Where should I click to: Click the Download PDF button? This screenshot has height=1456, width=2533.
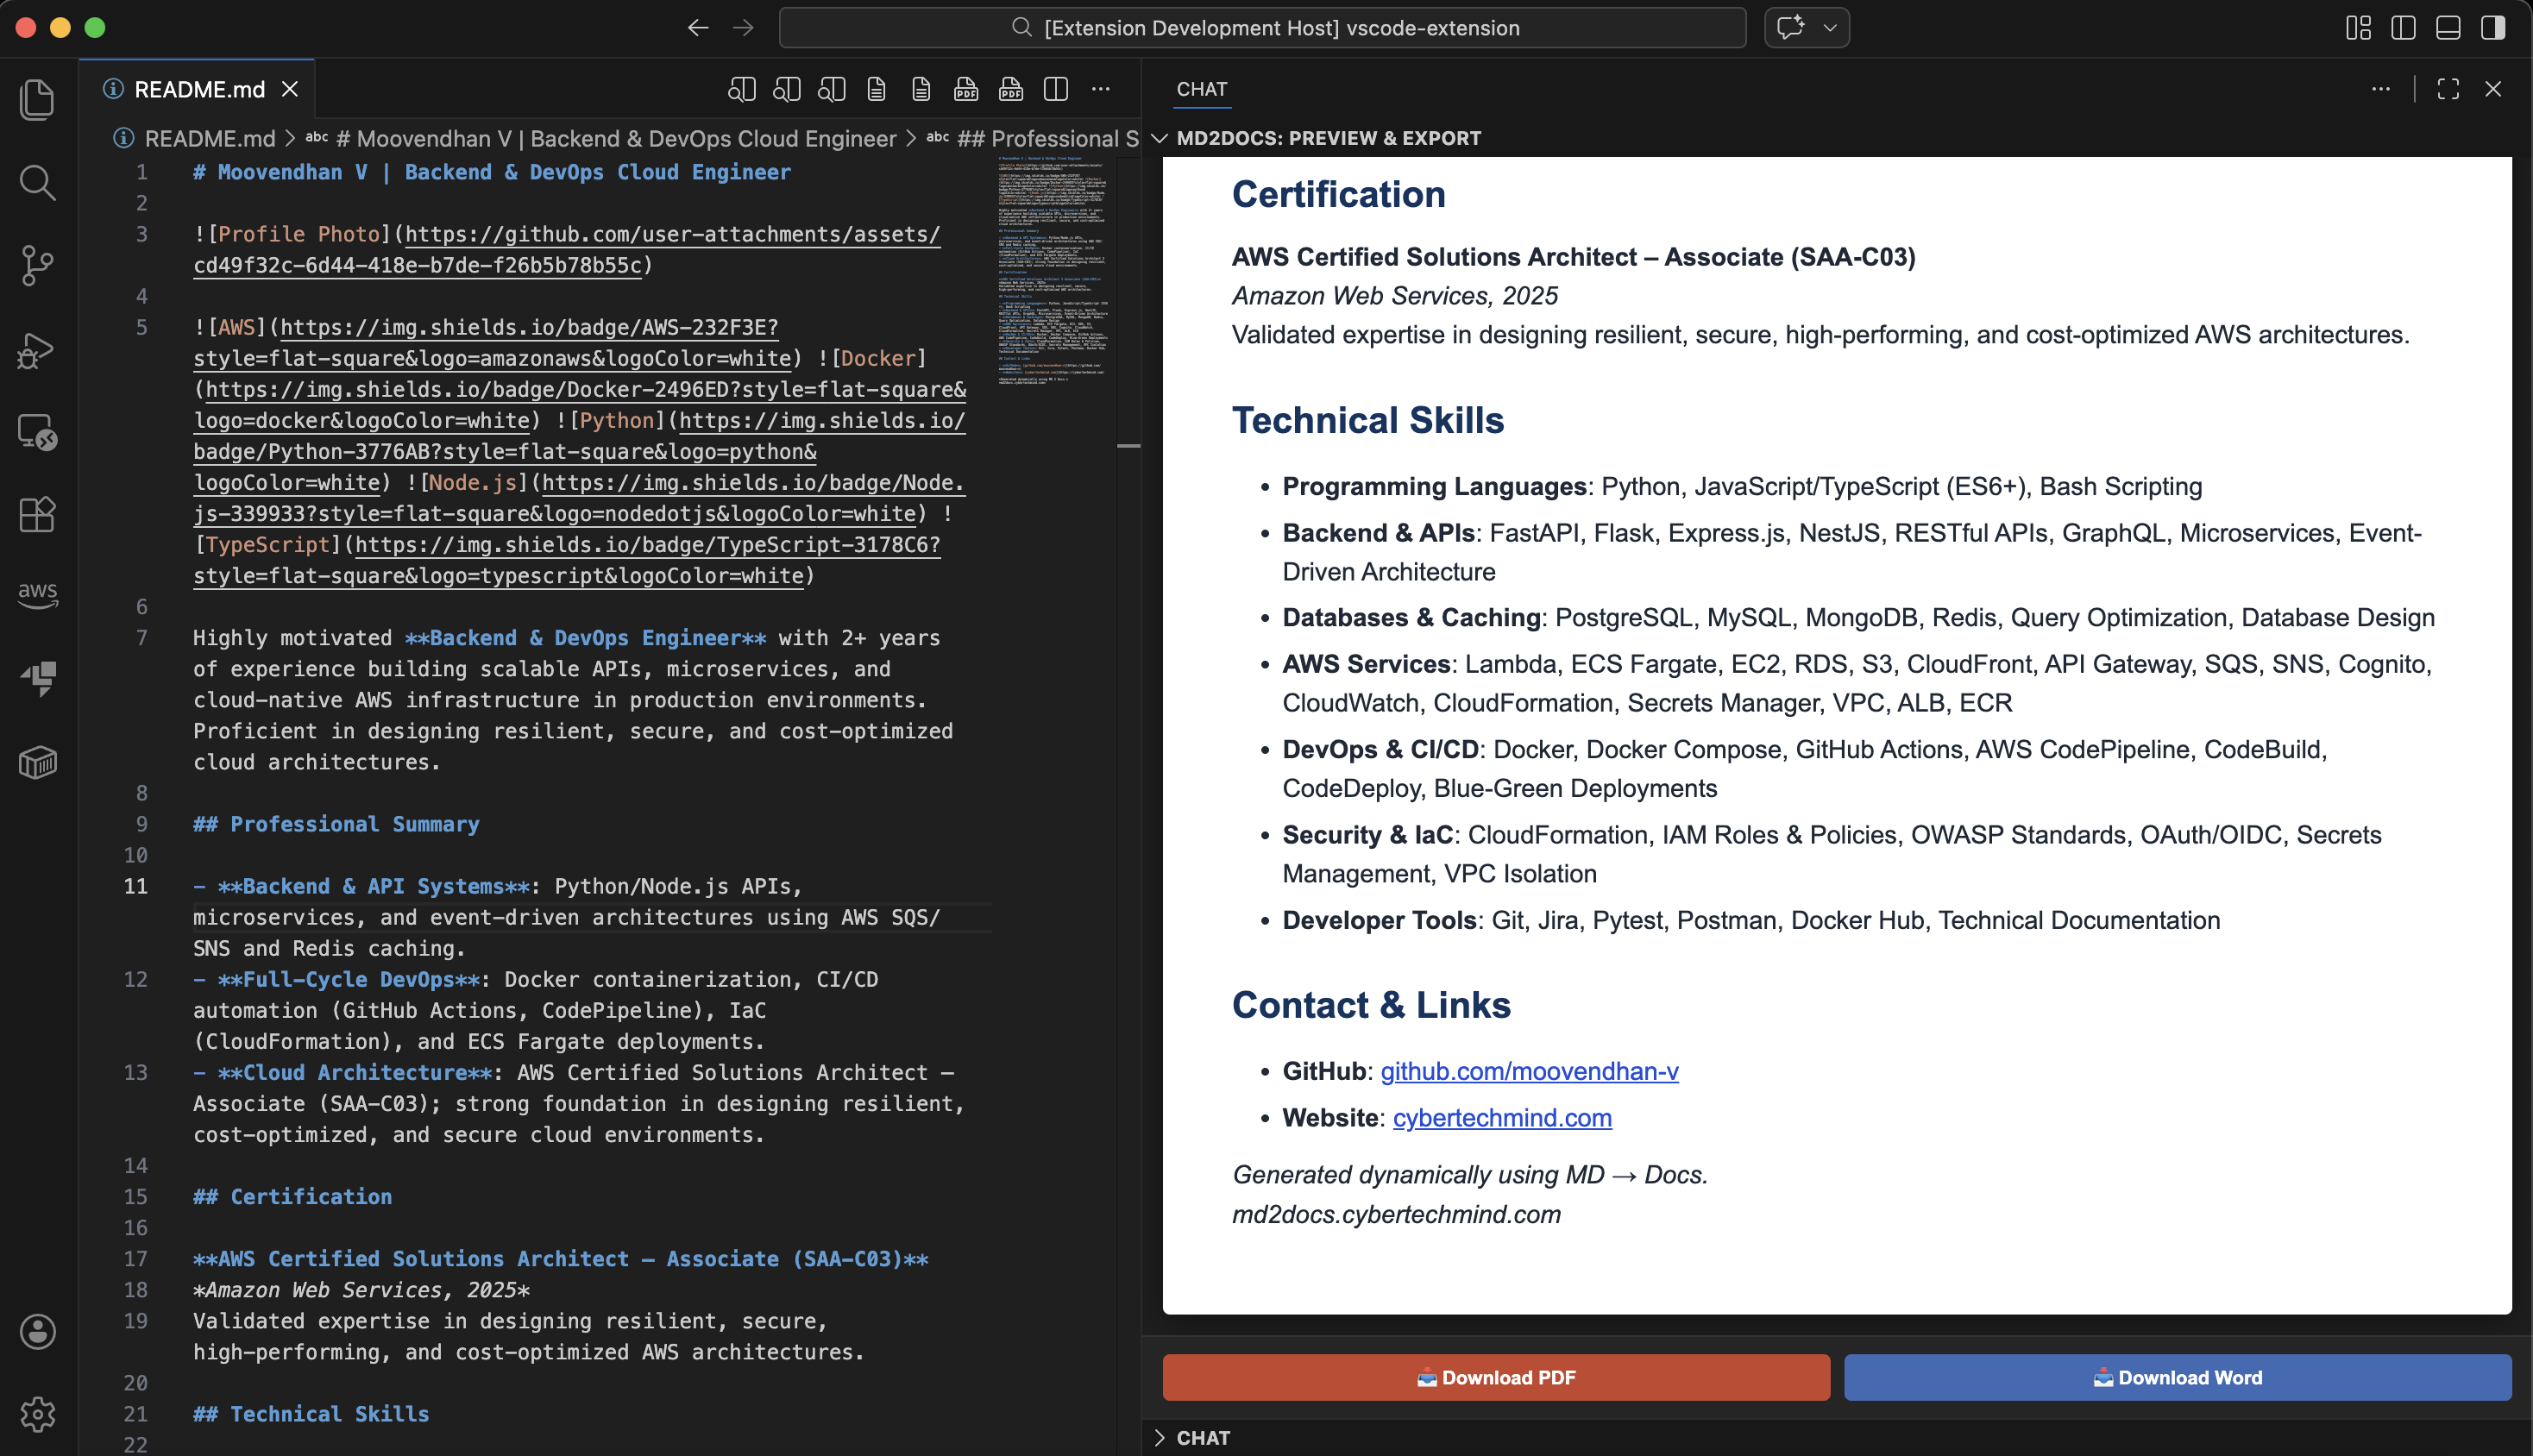pos(1496,1377)
